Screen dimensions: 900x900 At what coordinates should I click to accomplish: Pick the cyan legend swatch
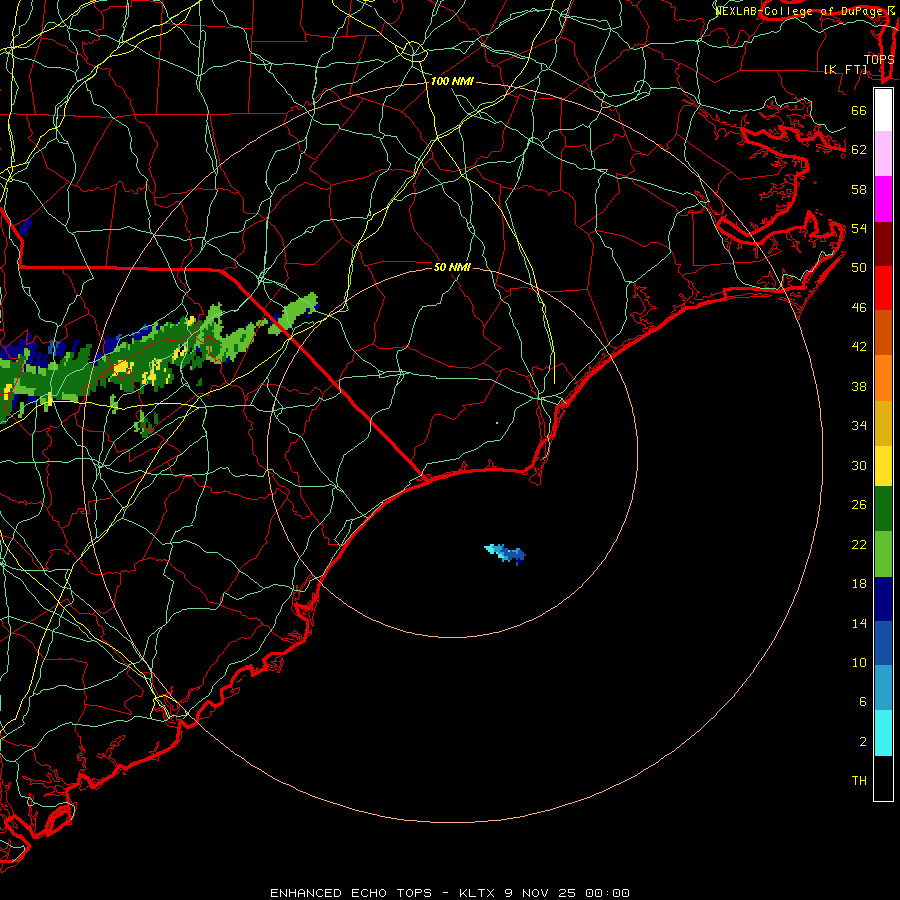point(883,733)
